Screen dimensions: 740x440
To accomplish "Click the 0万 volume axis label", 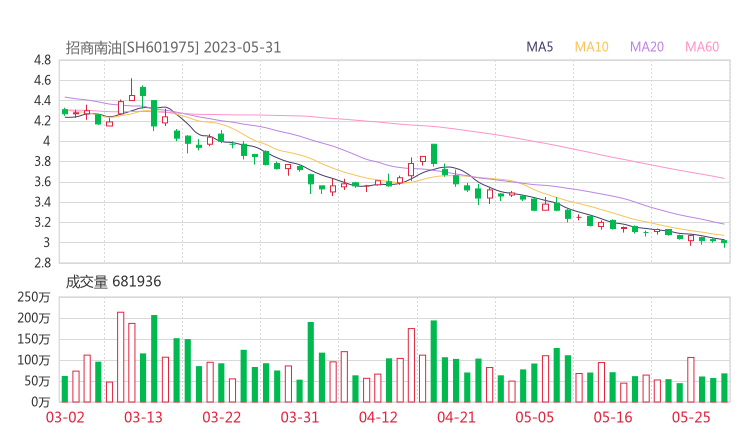I will coord(41,402).
